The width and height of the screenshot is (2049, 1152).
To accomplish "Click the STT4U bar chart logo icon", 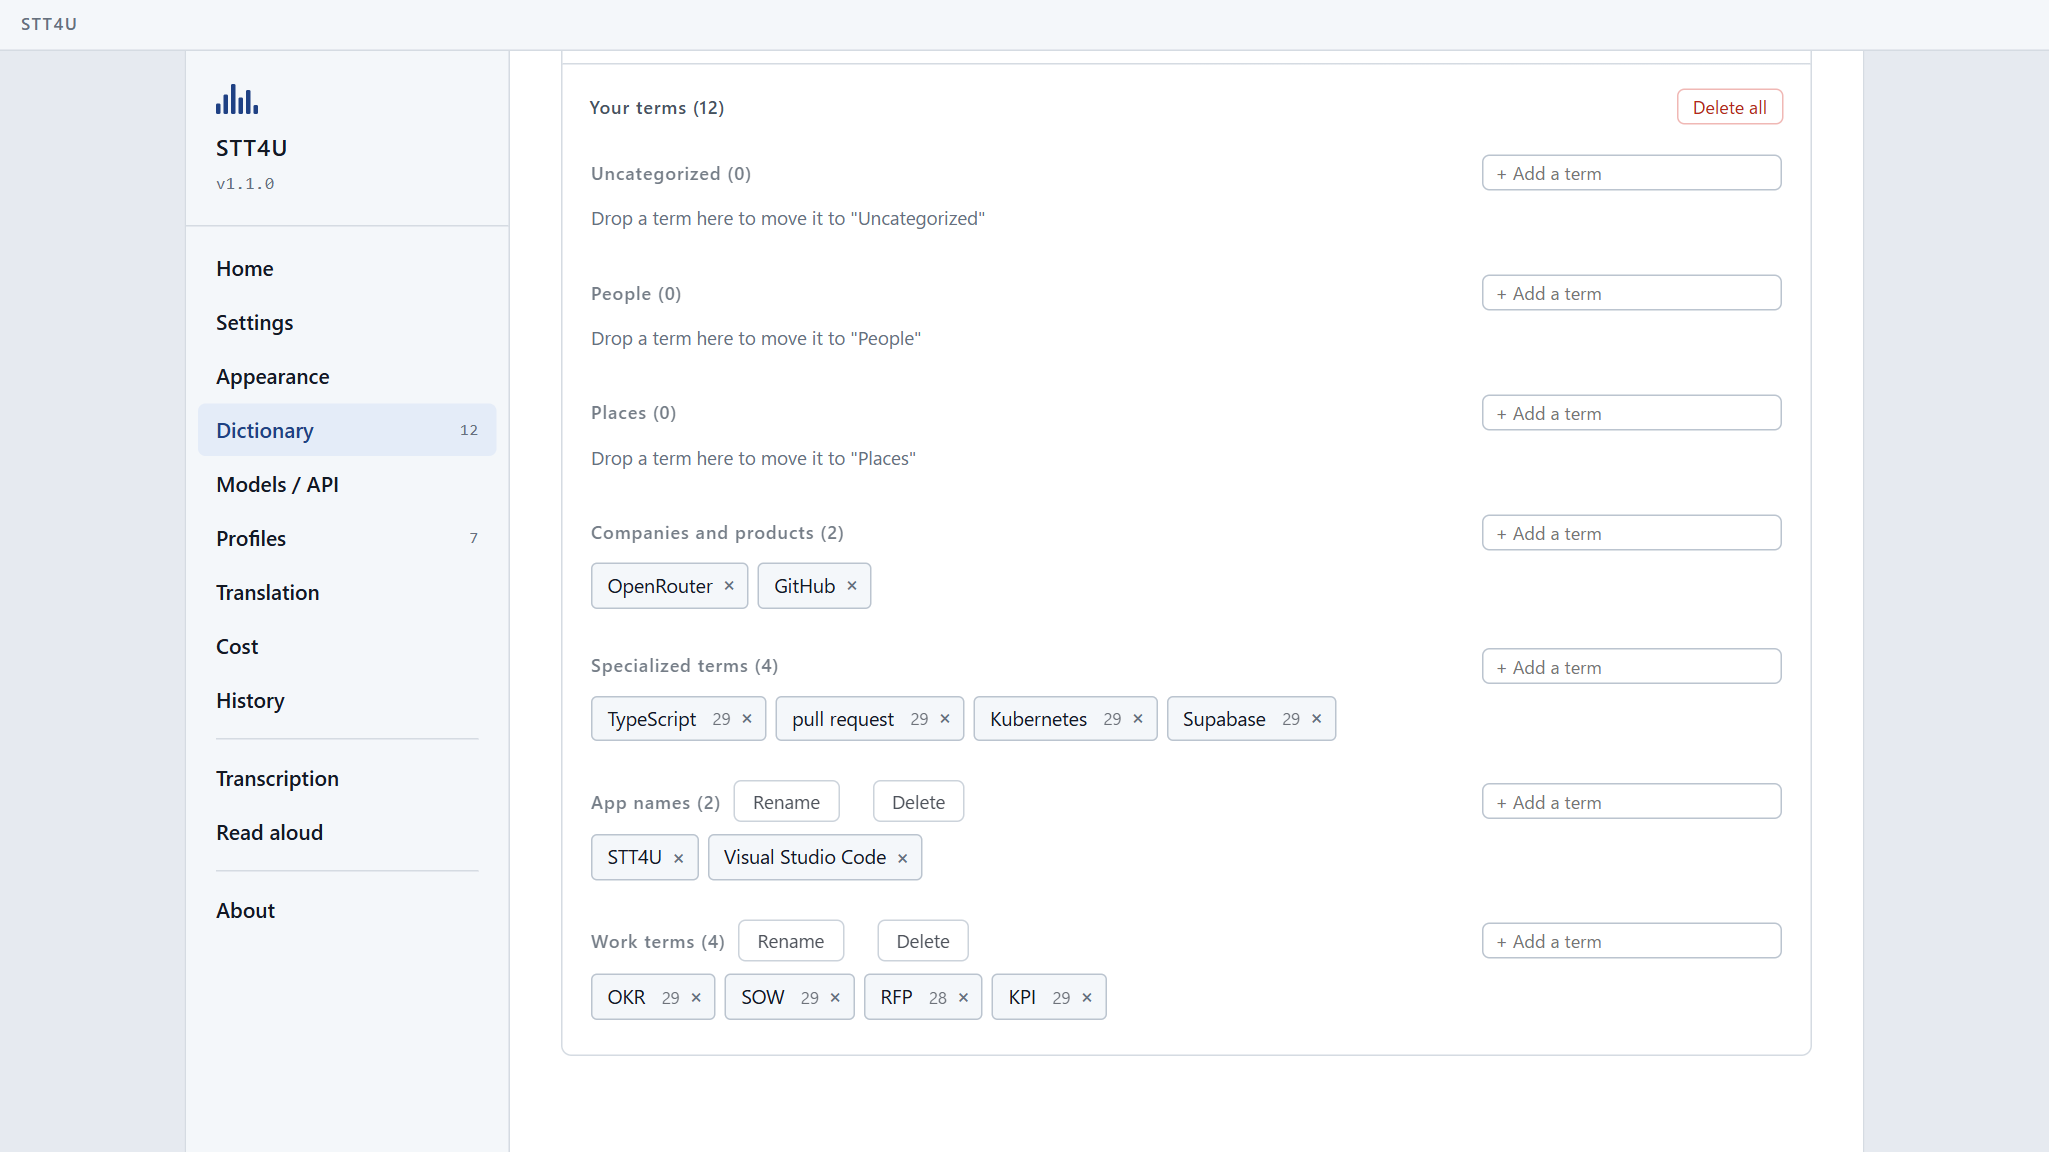I will pyautogui.click(x=237, y=99).
